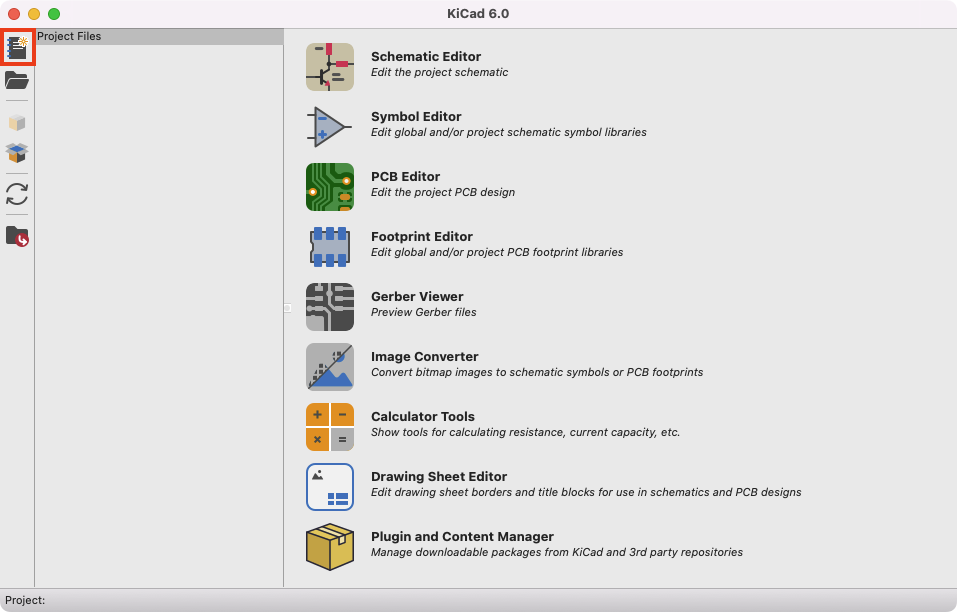Screen dimensions: 957x612
Task: Click the archive project cube icon
Action: [17, 123]
